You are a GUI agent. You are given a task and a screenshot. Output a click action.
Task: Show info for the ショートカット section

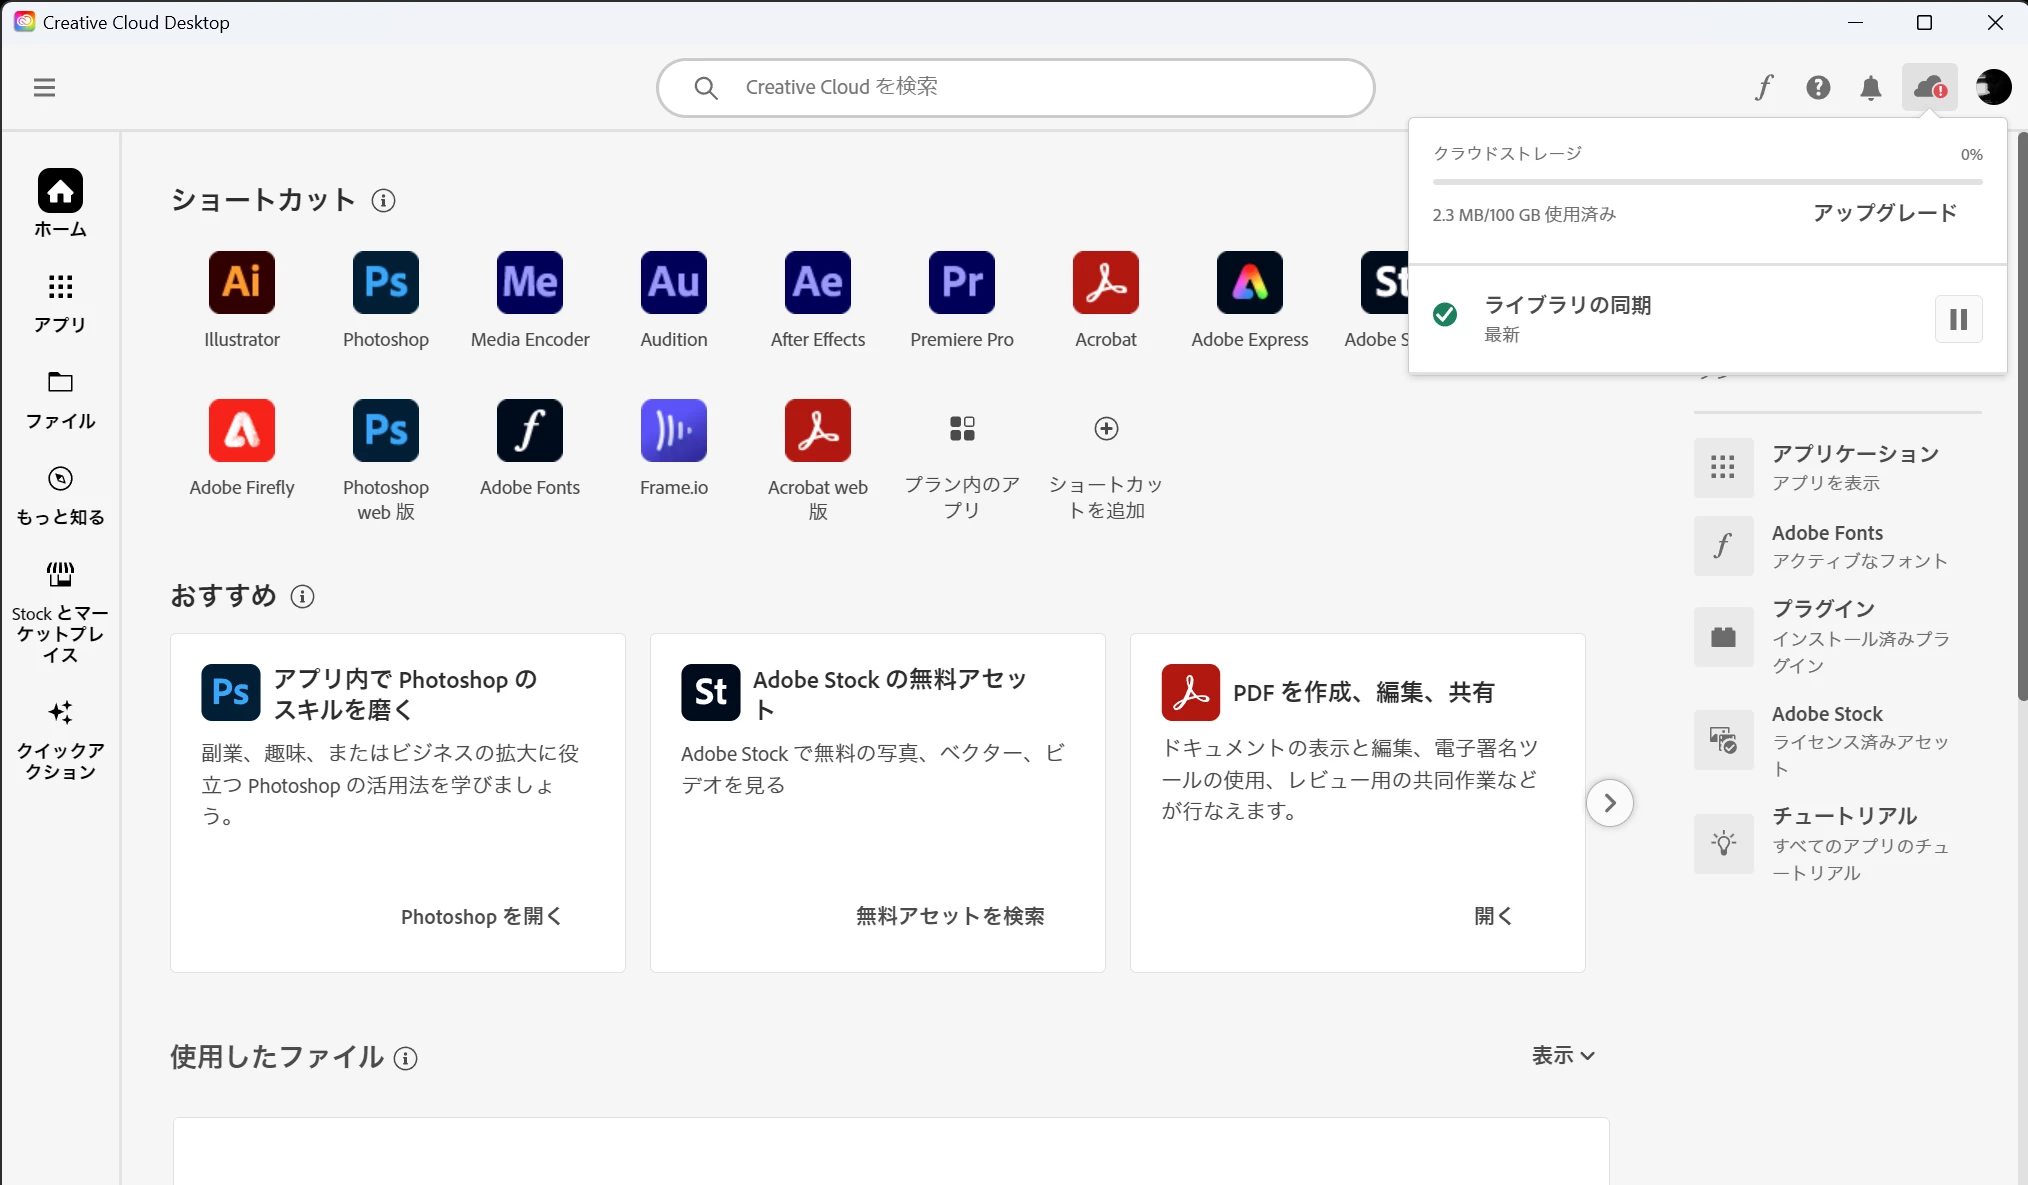pyautogui.click(x=383, y=201)
